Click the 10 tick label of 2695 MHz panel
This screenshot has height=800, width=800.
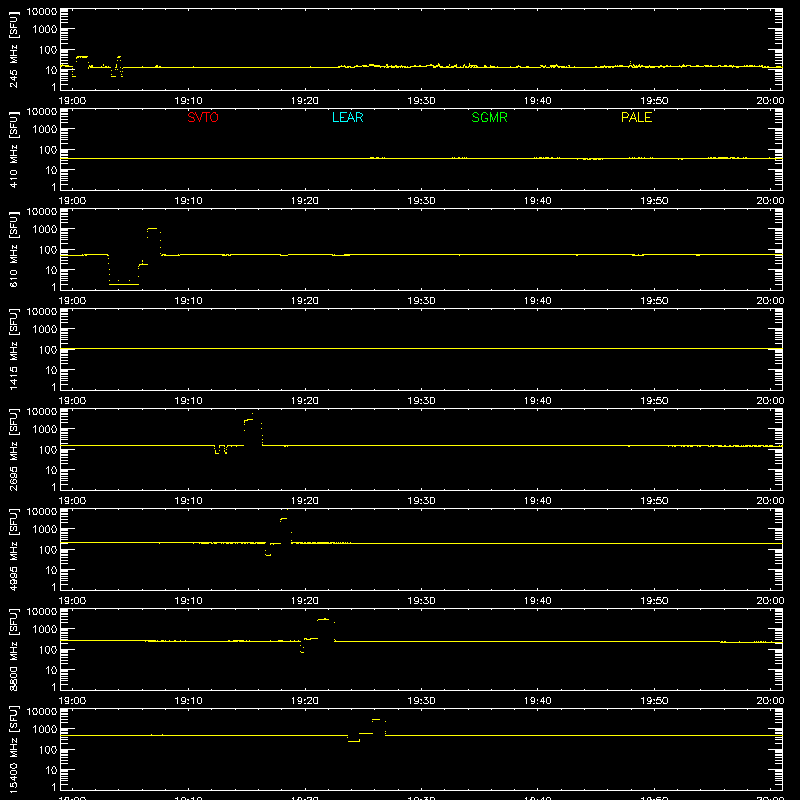[51, 470]
